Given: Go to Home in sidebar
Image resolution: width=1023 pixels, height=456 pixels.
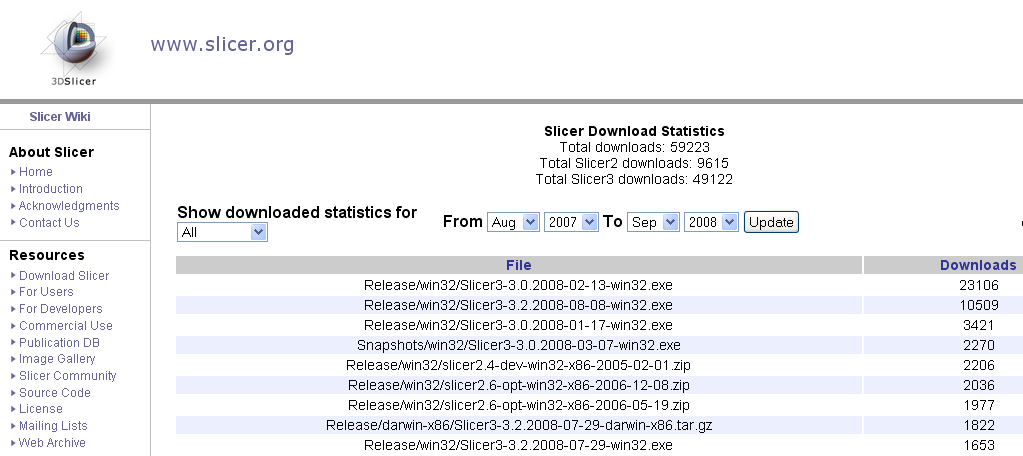Looking at the screenshot, I should [36, 172].
